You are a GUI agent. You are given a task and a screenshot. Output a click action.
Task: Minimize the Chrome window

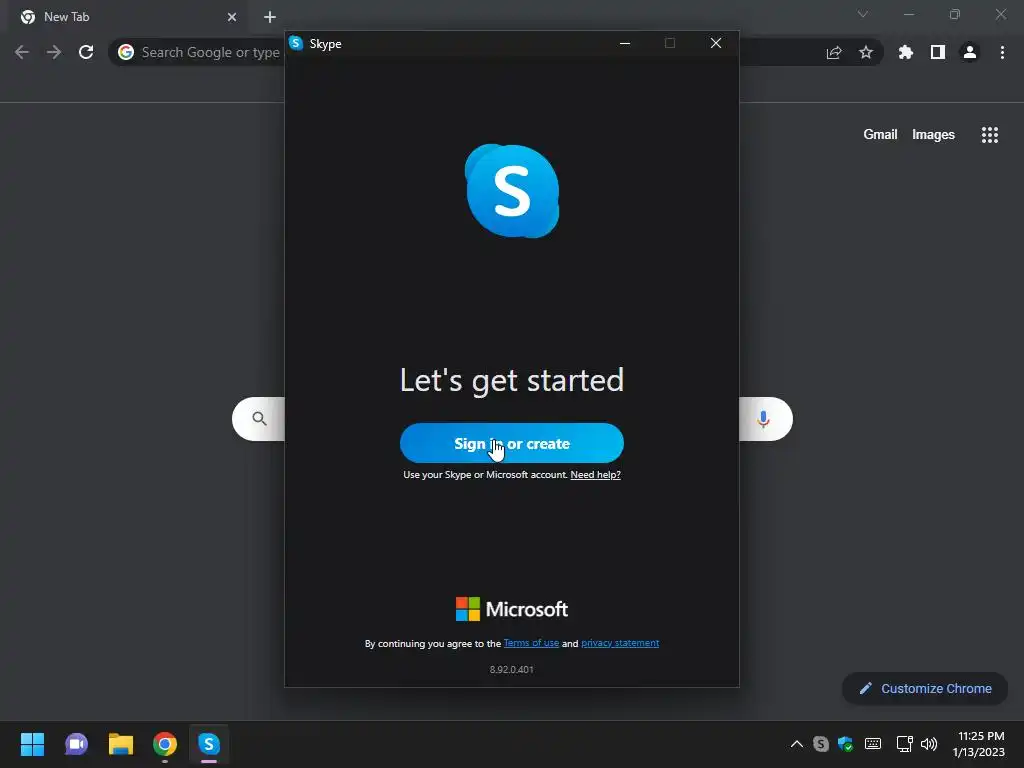[908, 14]
